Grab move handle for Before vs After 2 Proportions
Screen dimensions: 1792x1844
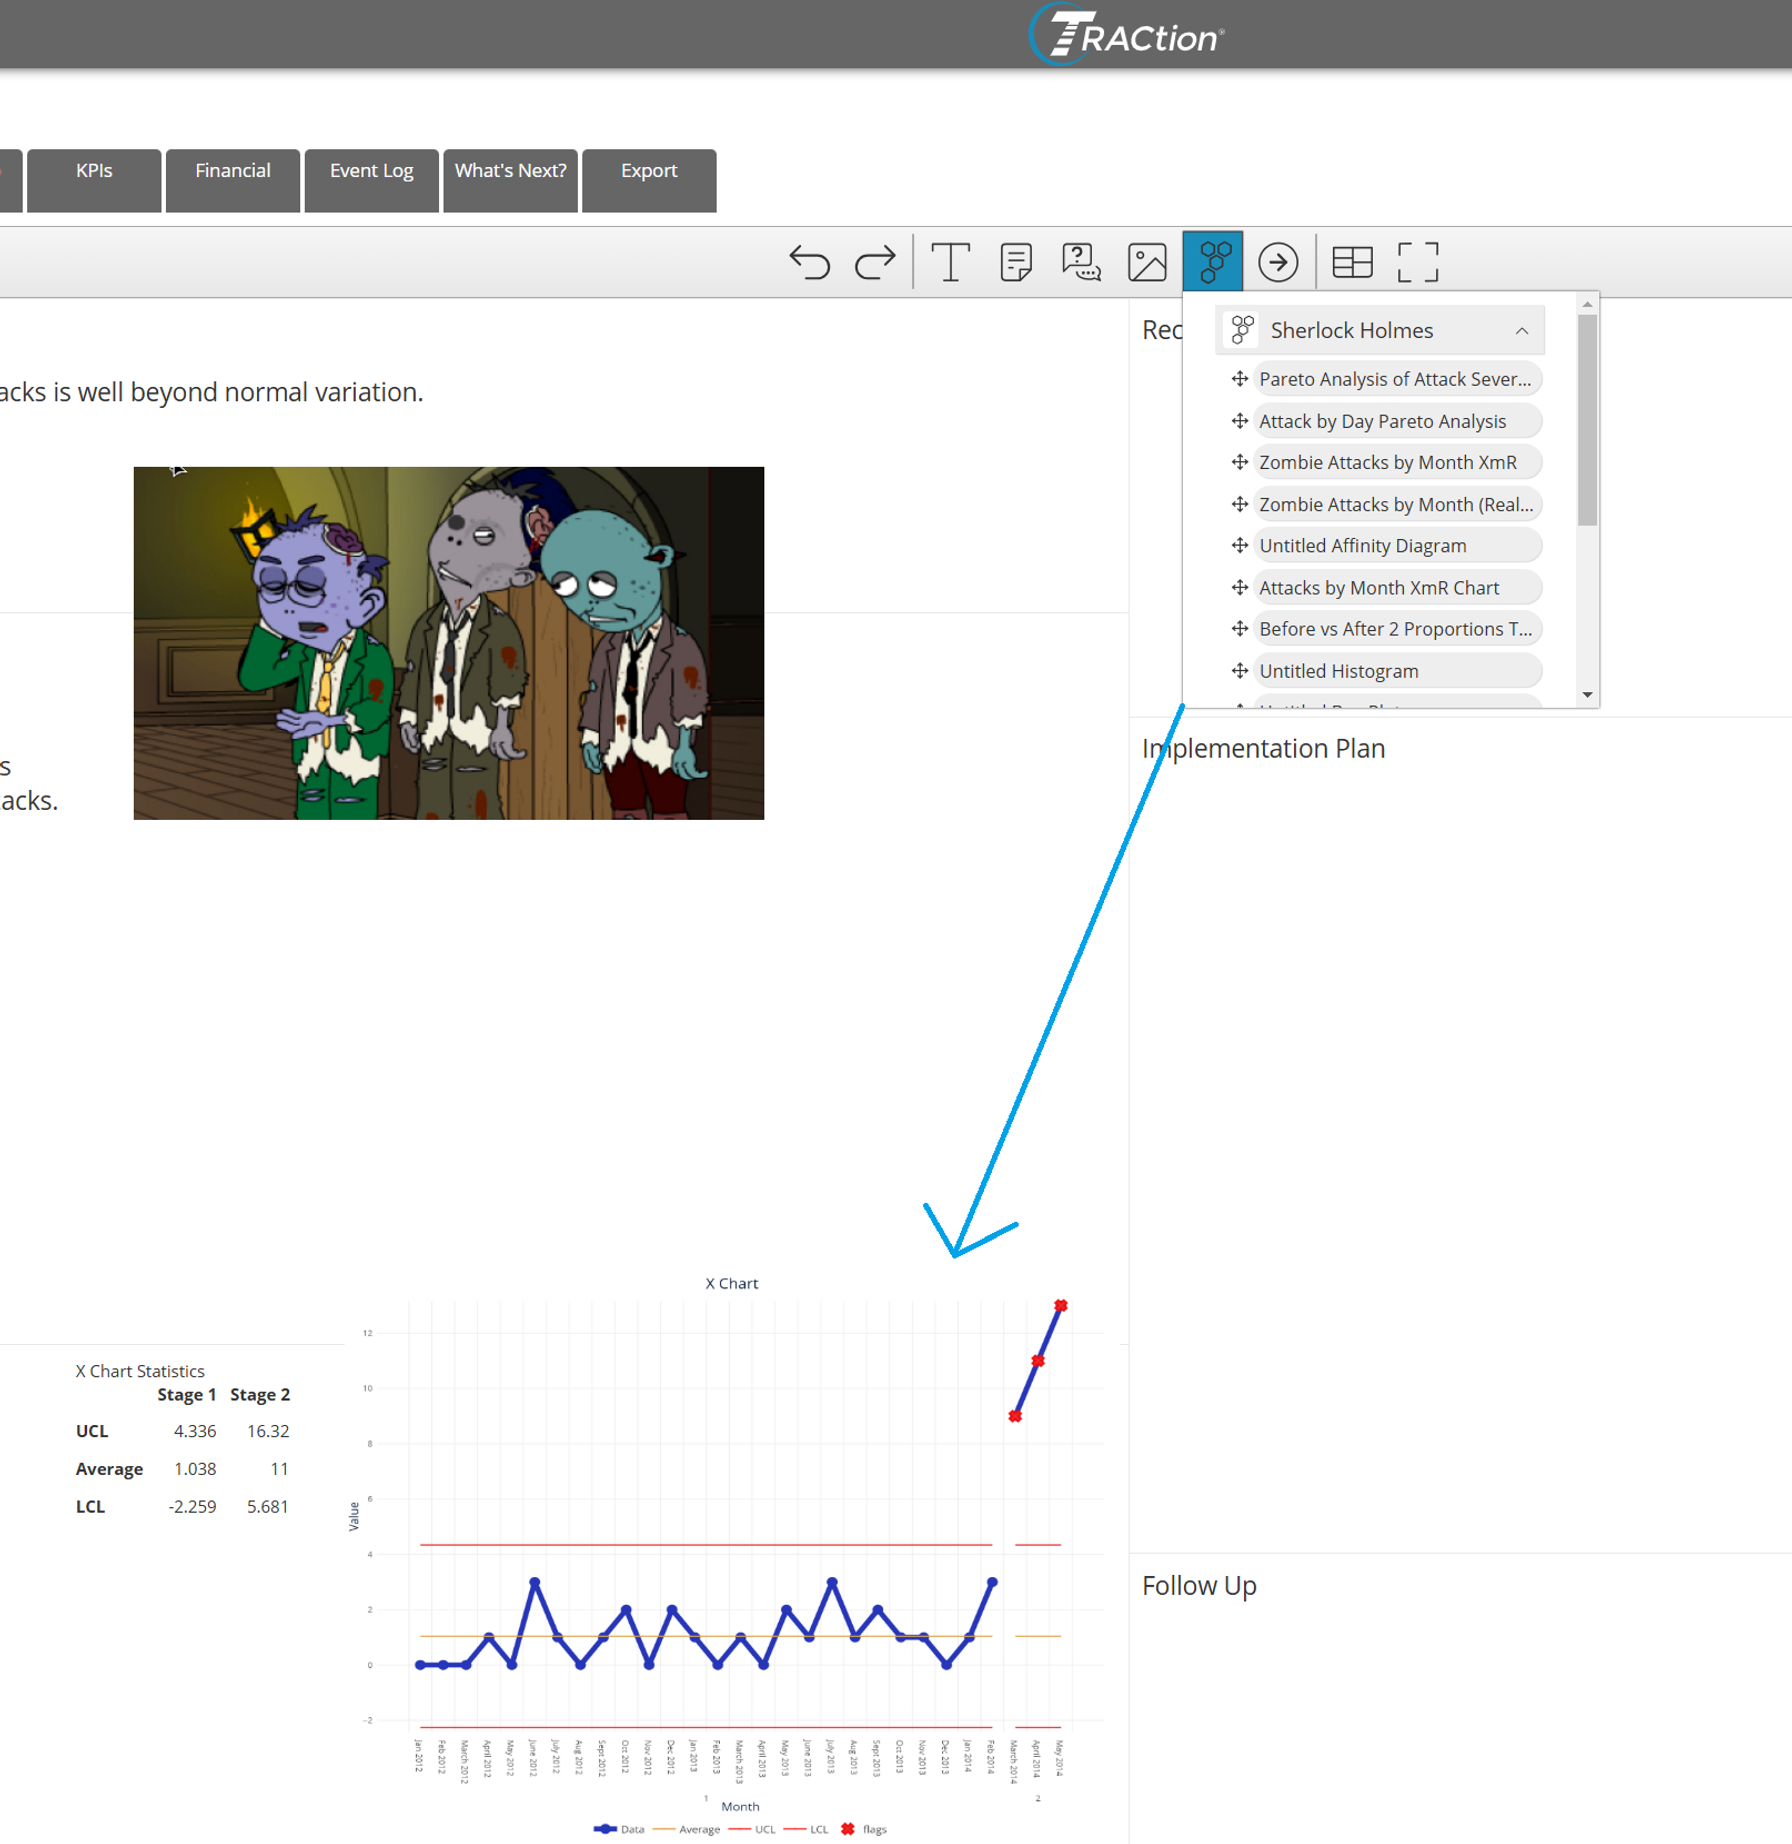click(x=1239, y=628)
